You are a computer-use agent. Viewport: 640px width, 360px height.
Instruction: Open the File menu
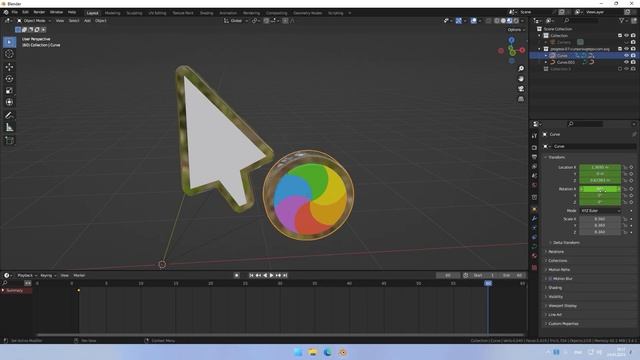15,13
